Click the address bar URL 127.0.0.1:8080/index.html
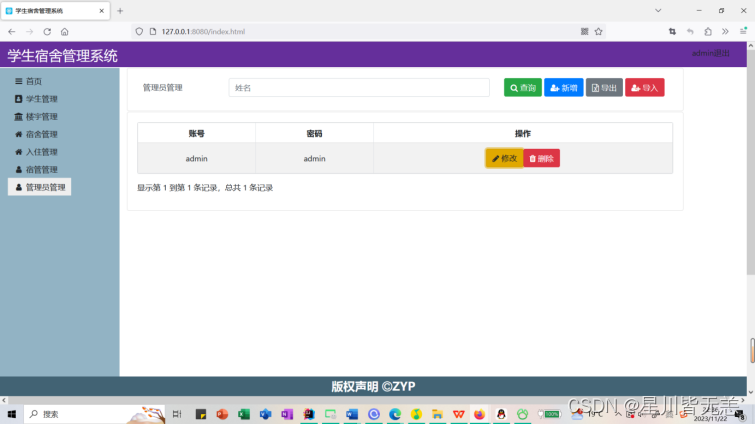The height and width of the screenshot is (425, 755). coord(203,32)
